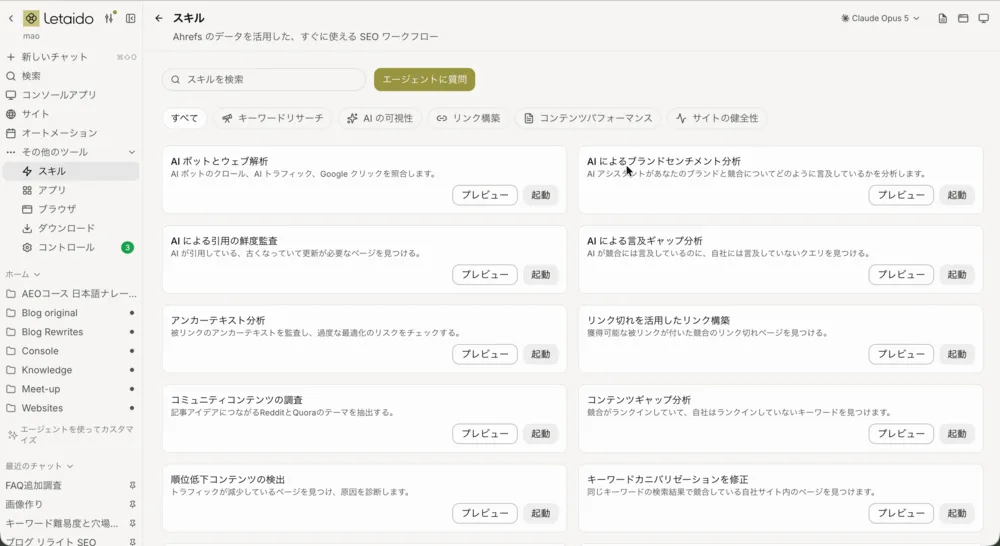1000x546 pixels.
Task: Collapse the その他のツール section
Action: [71, 152]
